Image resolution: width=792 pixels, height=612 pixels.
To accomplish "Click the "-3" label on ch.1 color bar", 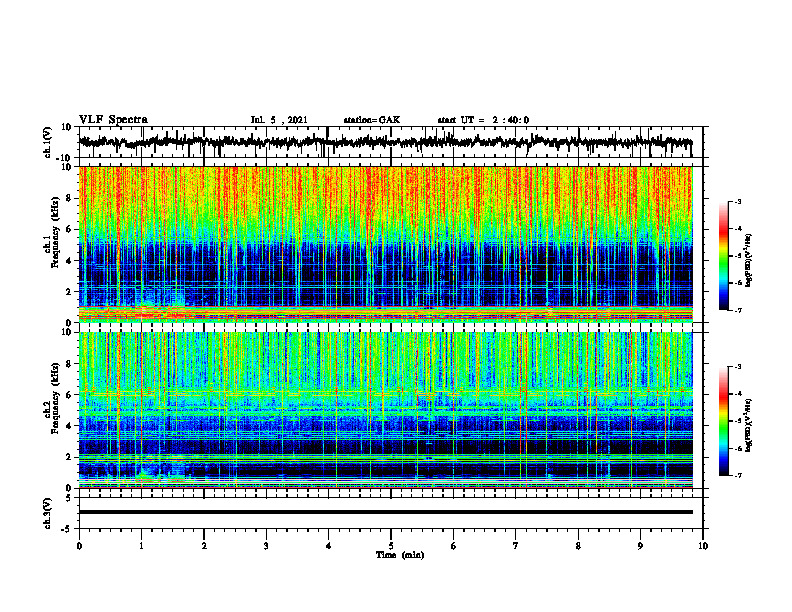I will pyautogui.click(x=738, y=201).
